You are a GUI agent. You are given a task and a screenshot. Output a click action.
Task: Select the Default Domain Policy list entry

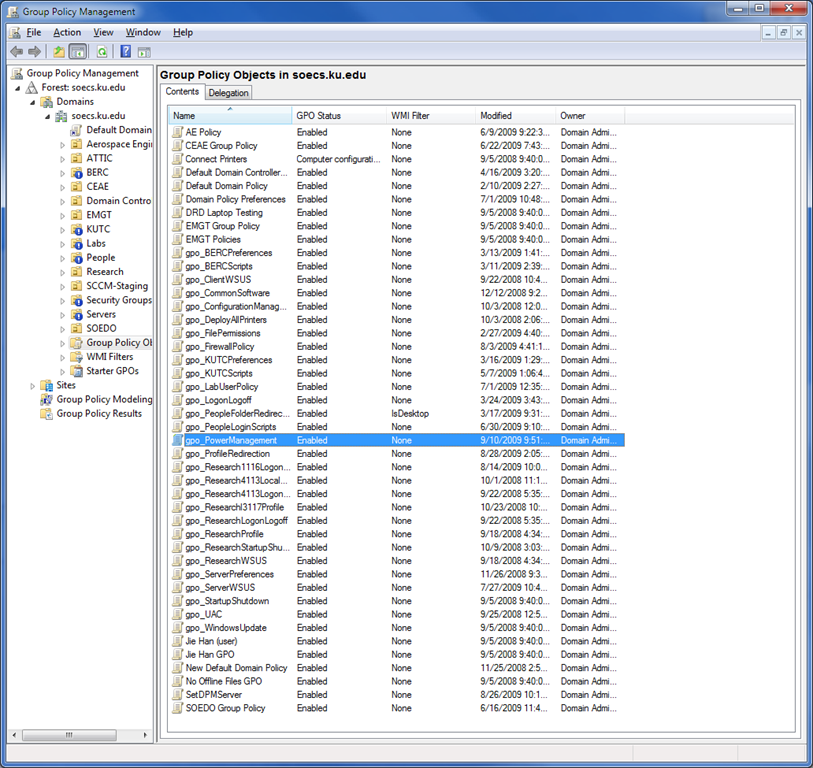(226, 186)
